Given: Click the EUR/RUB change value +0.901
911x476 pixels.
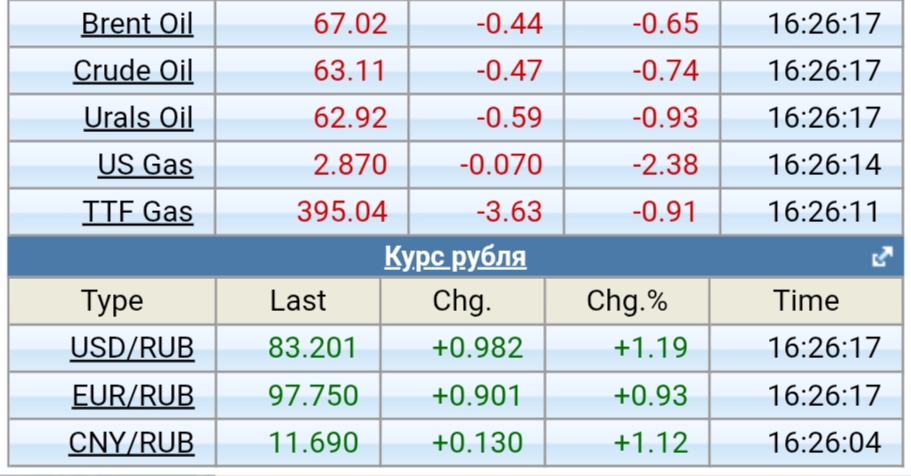Looking at the screenshot, I should tap(477, 396).
